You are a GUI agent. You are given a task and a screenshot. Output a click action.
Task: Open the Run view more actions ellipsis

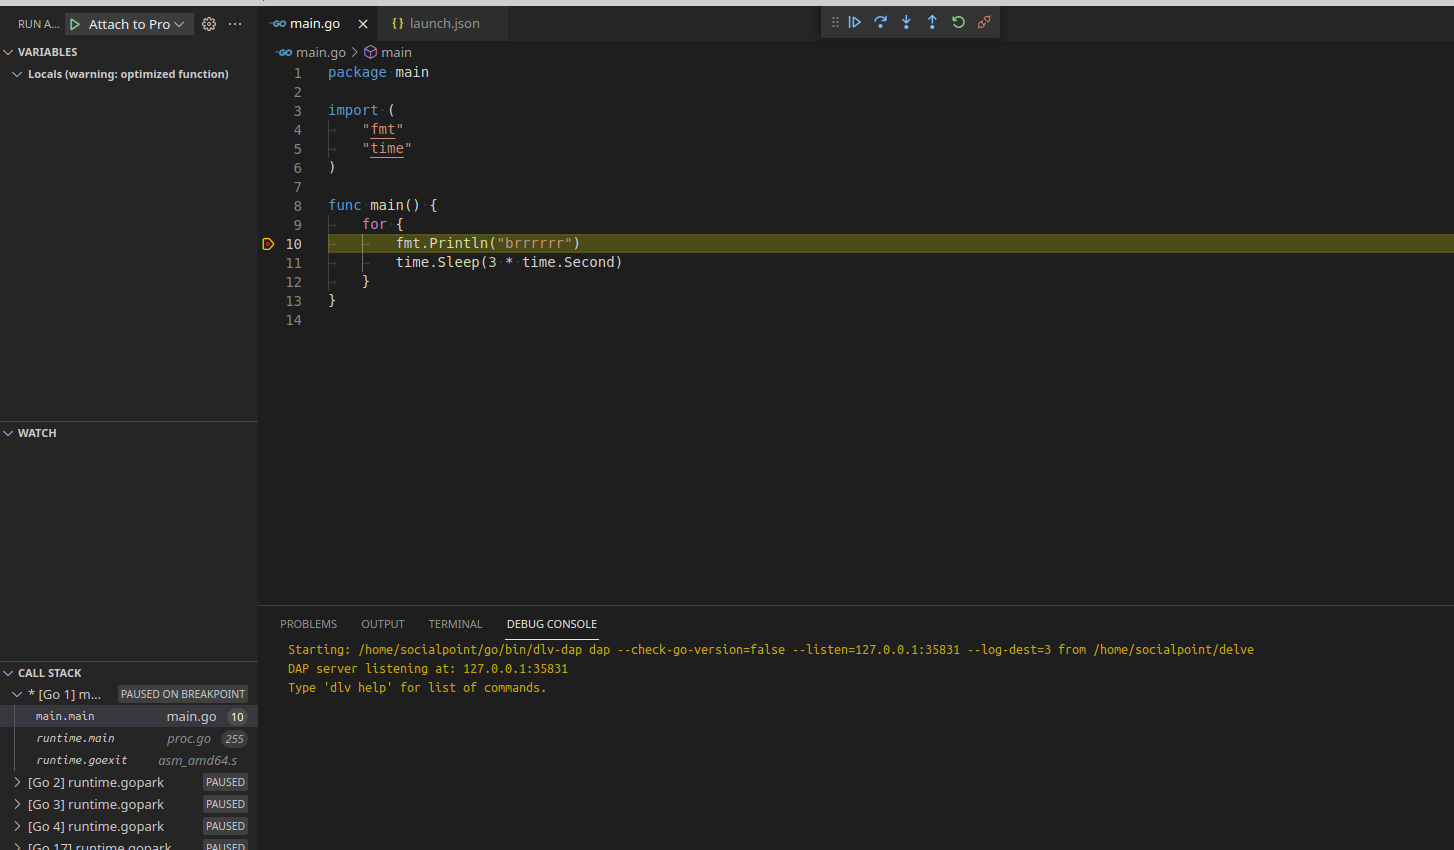tap(235, 24)
